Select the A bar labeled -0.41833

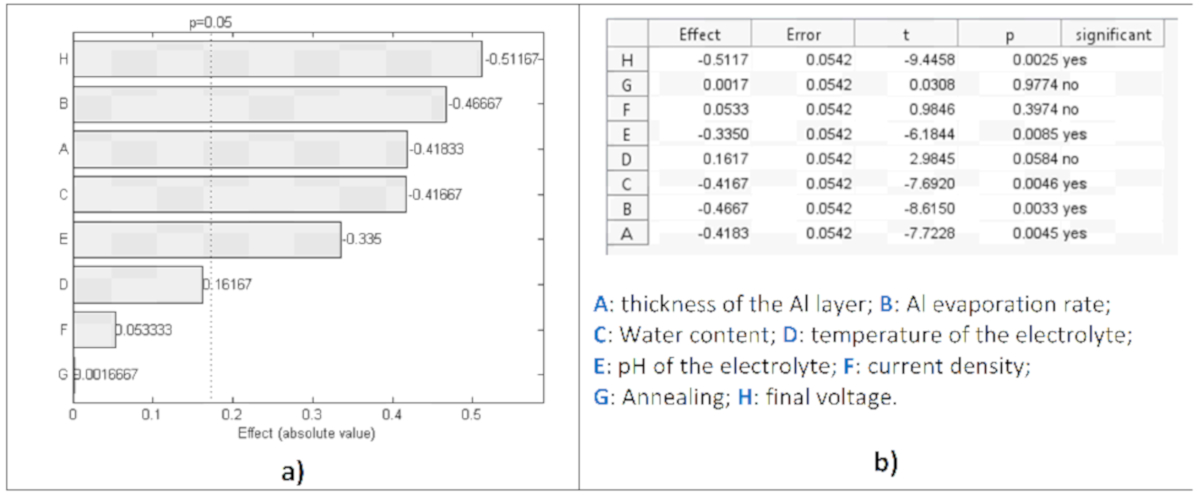(240, 149)
